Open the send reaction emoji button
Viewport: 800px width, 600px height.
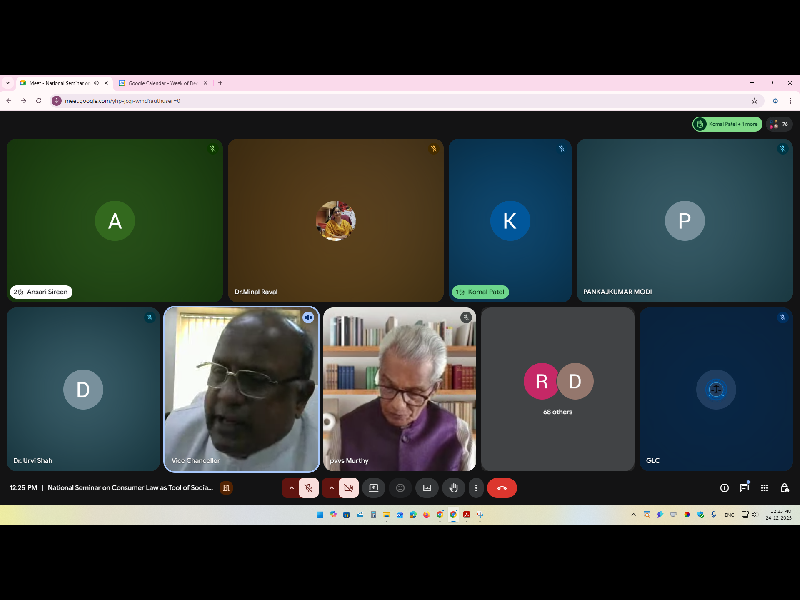400,488
